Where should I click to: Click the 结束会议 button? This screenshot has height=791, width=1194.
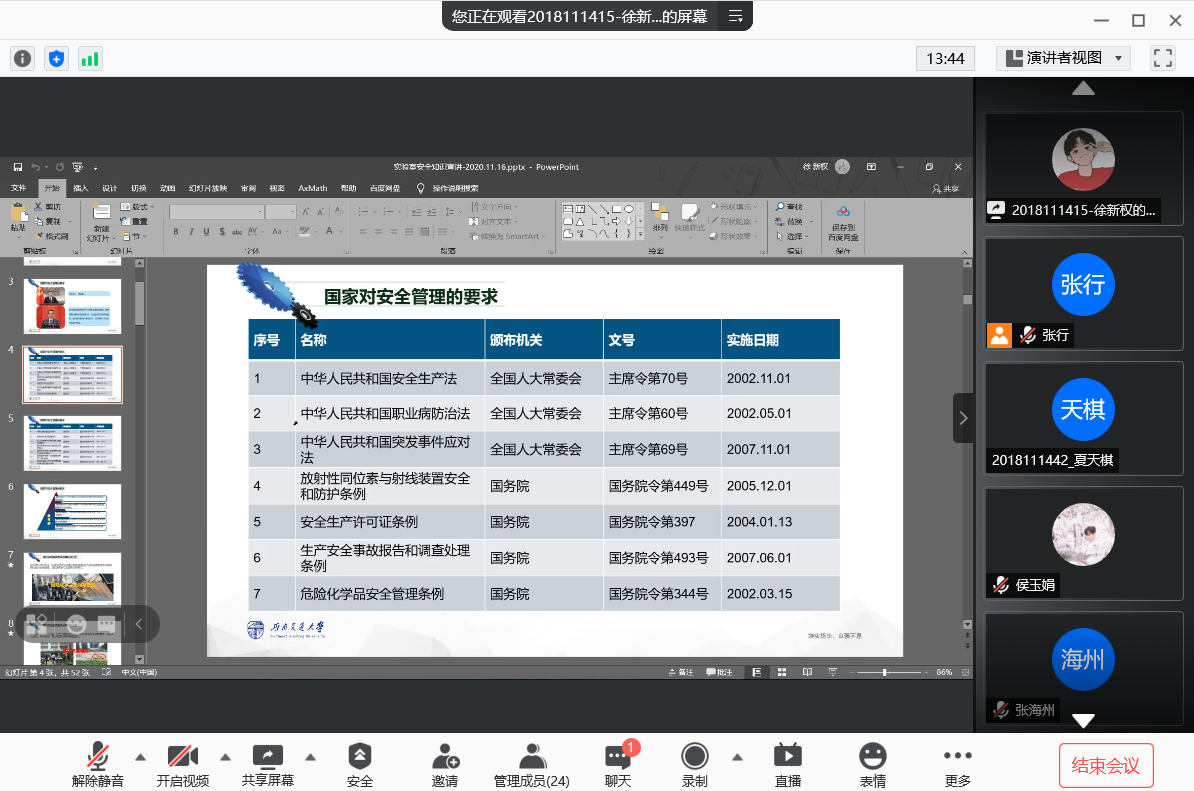coord(1106,764)
